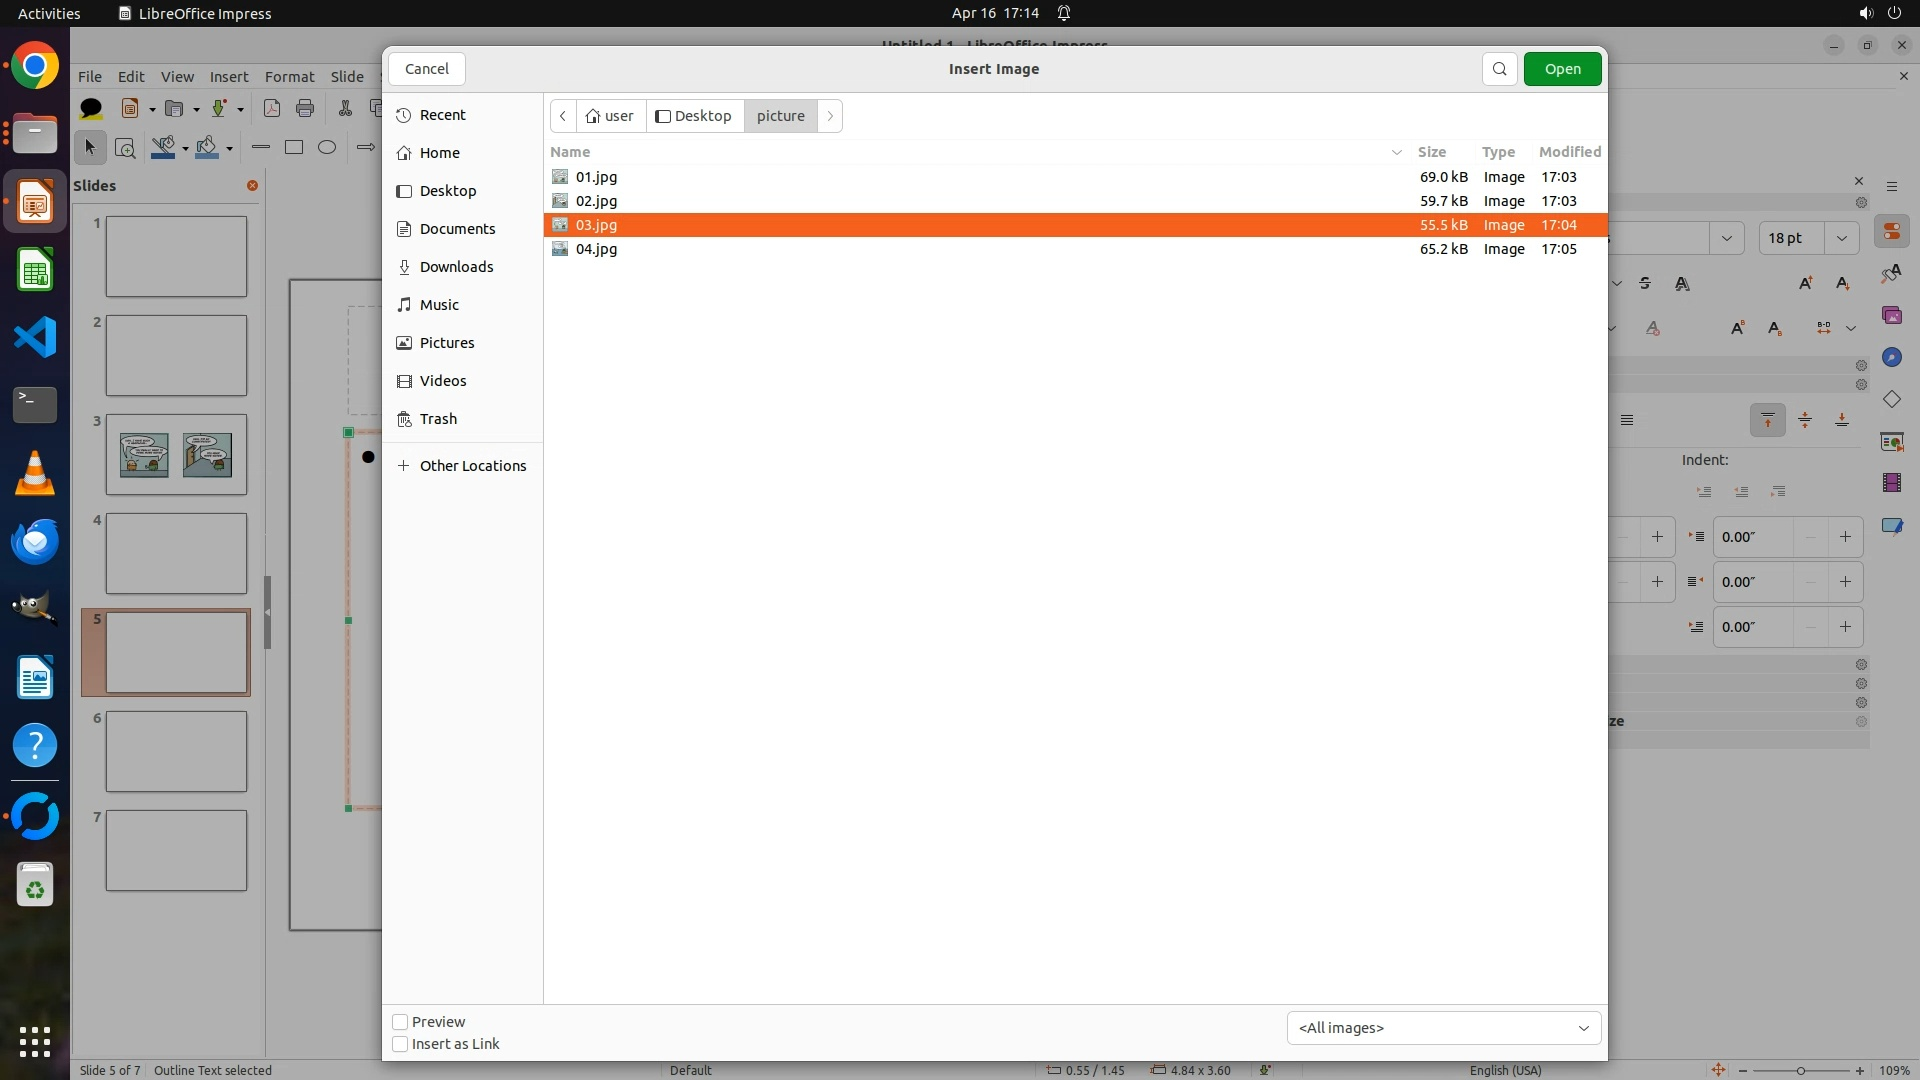The image size is (1920, 1080).
Task: Select the rectangle shape tool
Action: pos(294,148)
